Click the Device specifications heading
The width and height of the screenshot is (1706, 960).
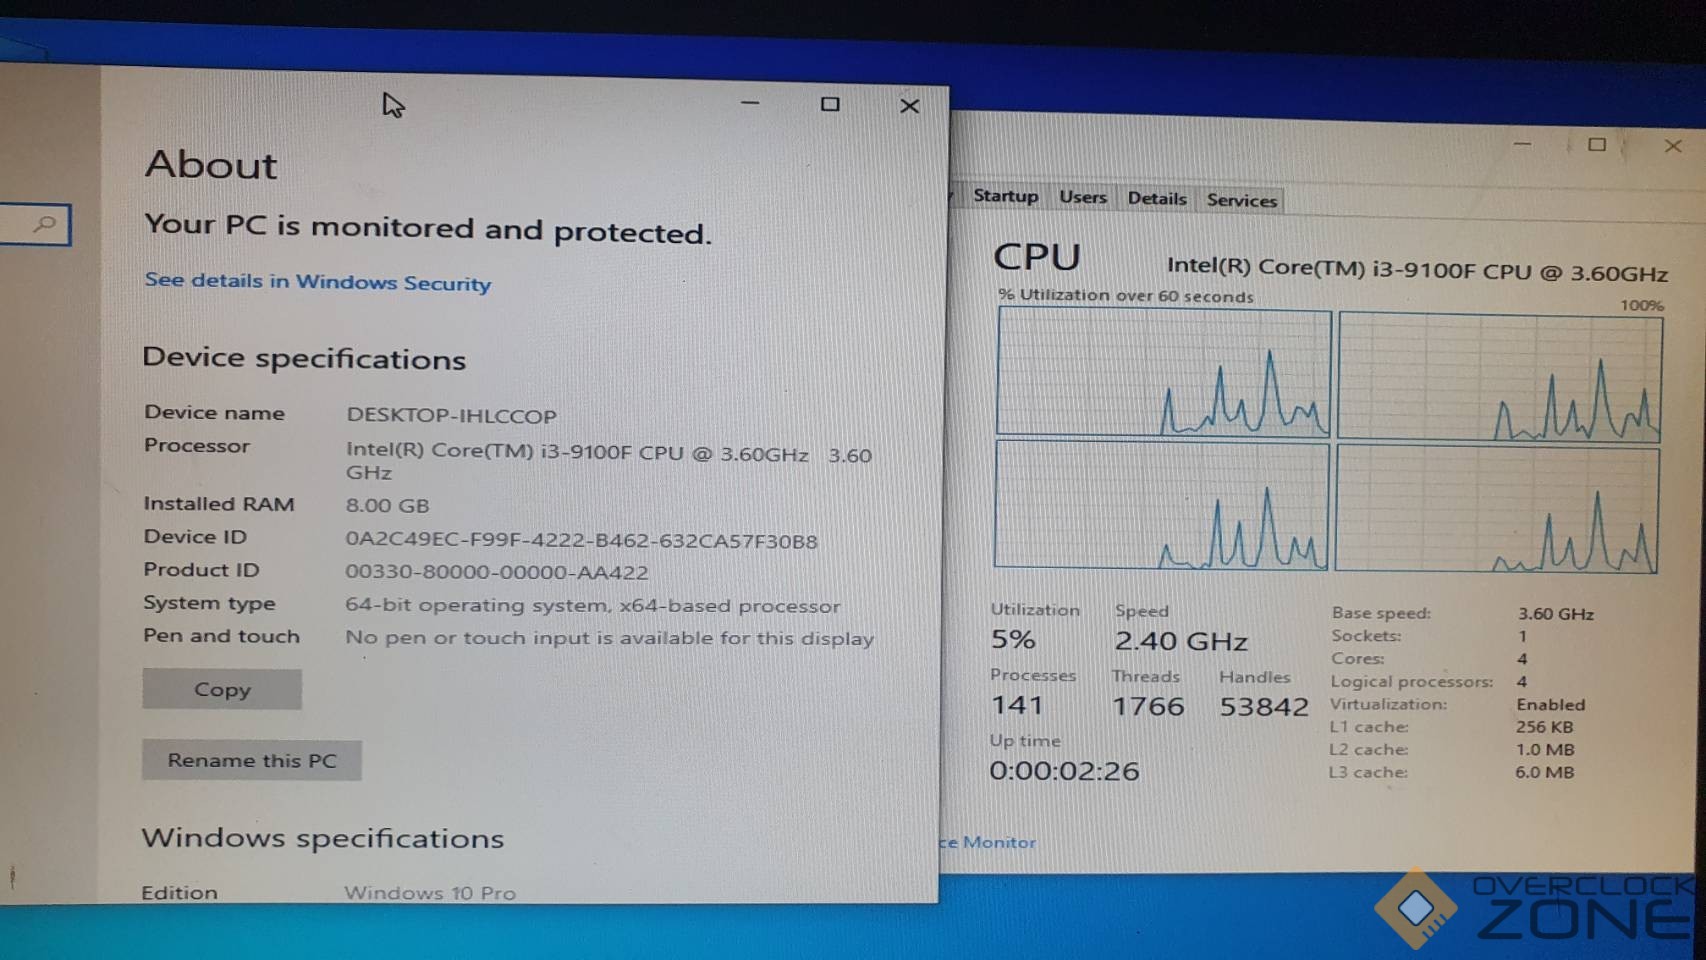tap(304, 358)
